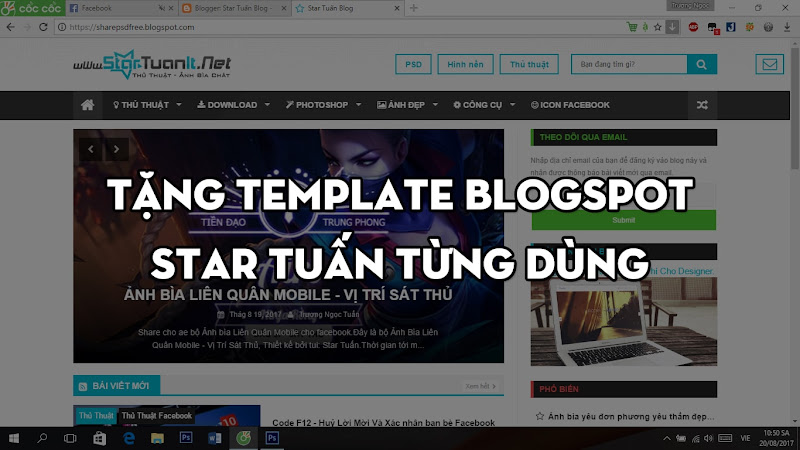
Task: Click the PSD button
Action: click(413, 64)
